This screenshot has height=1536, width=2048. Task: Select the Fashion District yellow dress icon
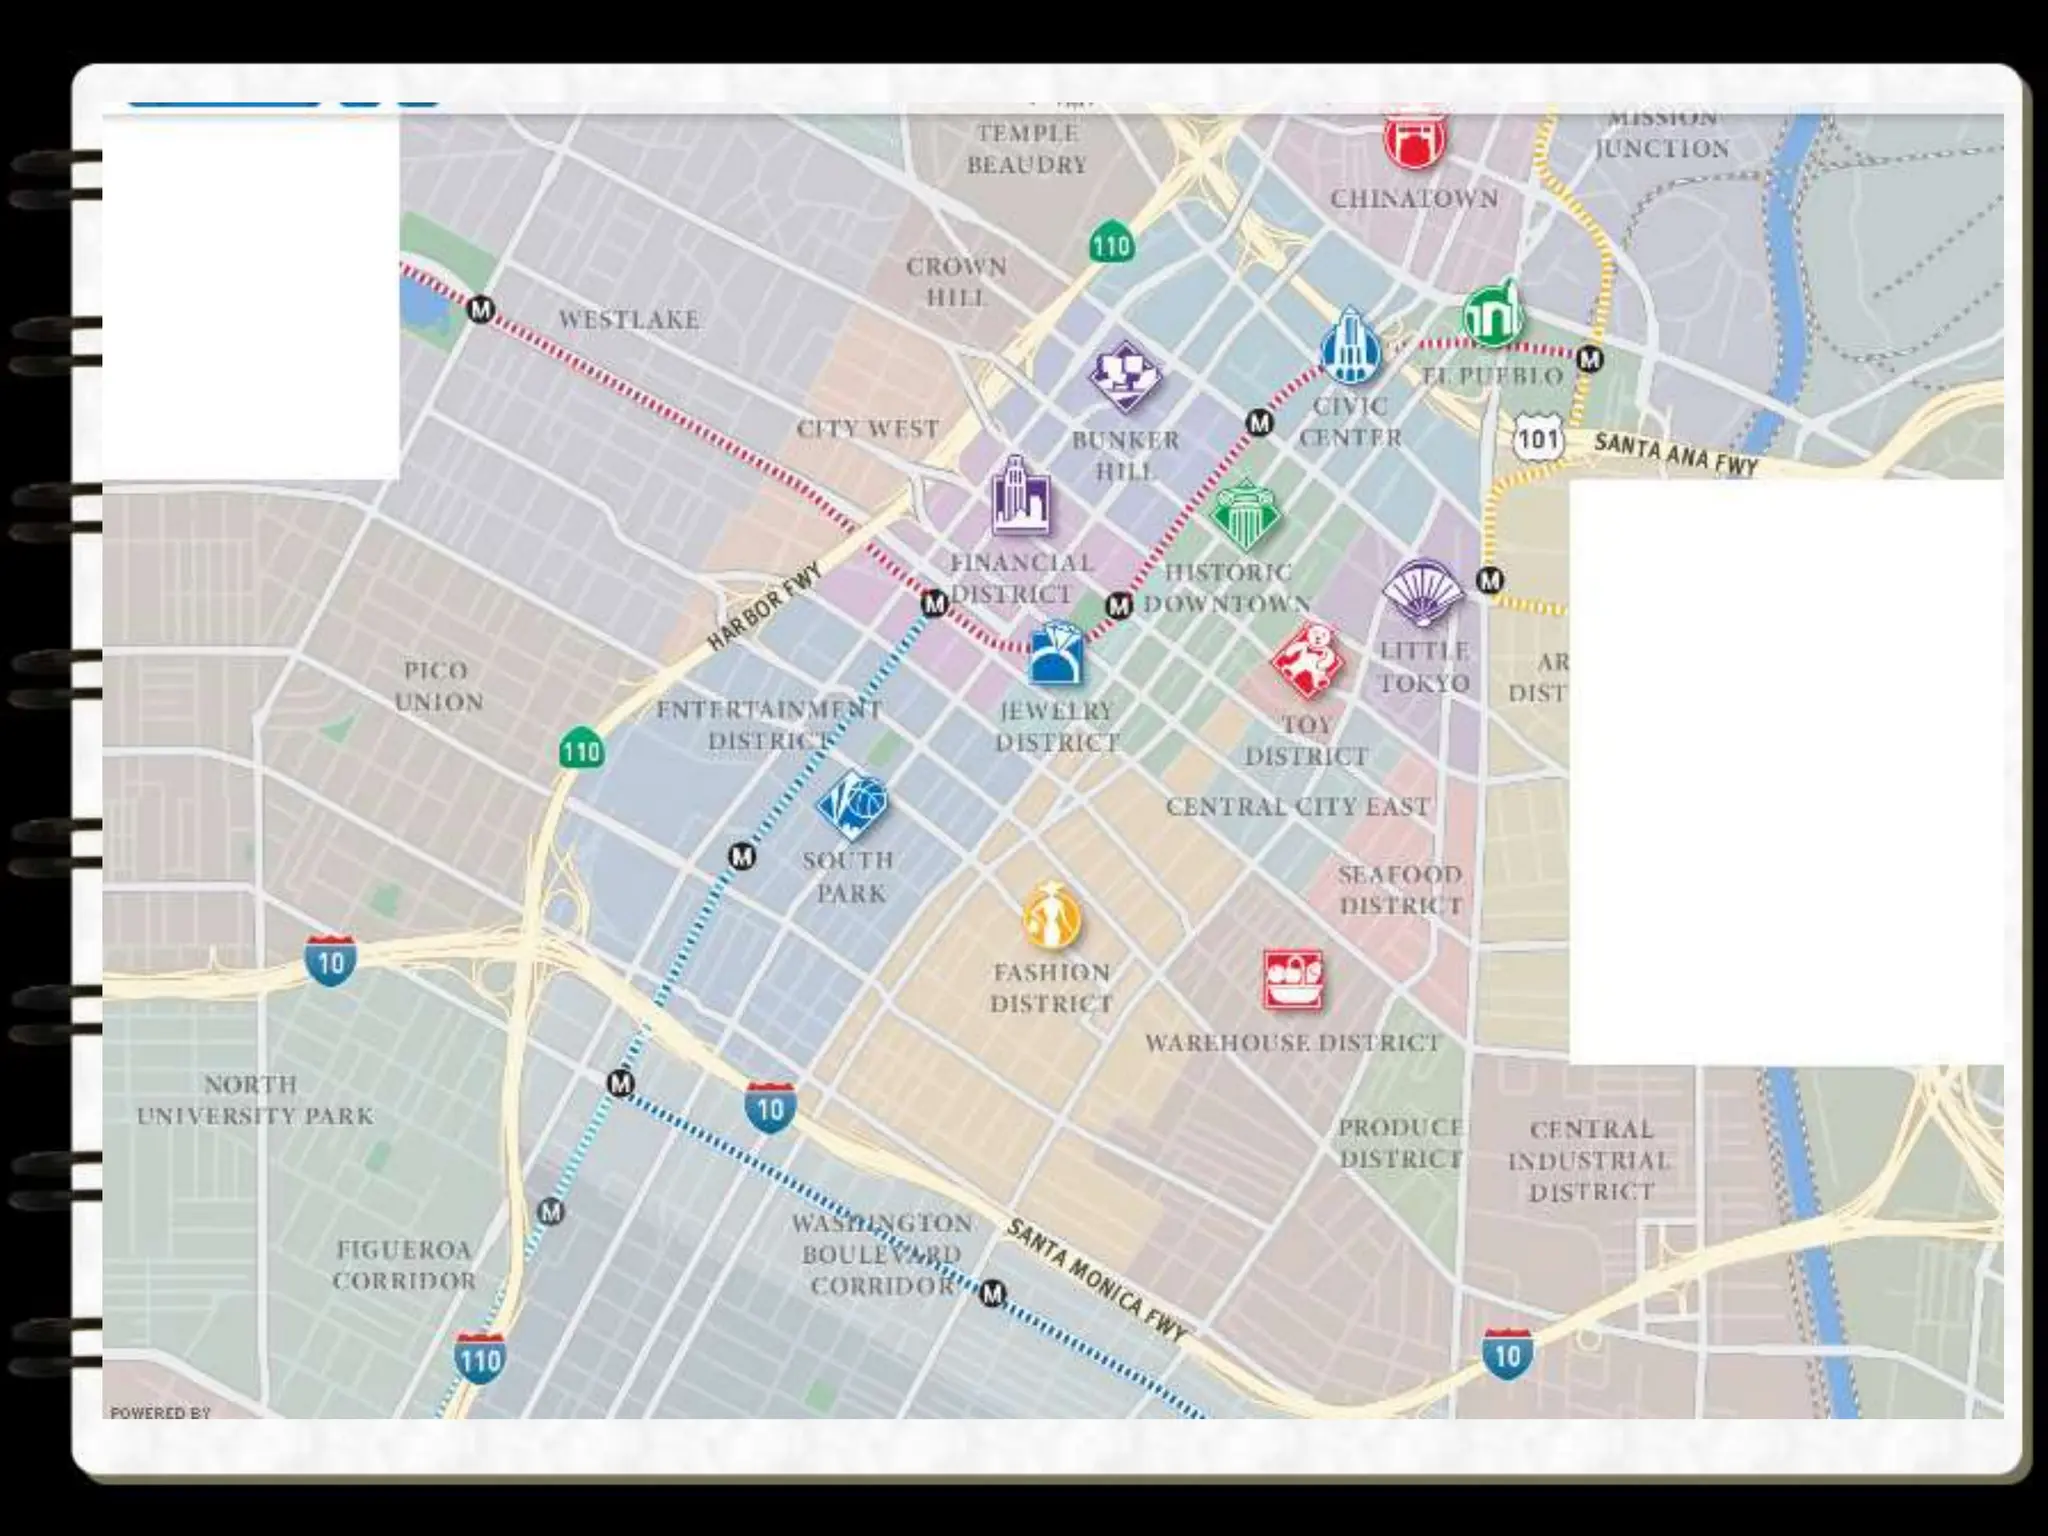coord(1051,916)
